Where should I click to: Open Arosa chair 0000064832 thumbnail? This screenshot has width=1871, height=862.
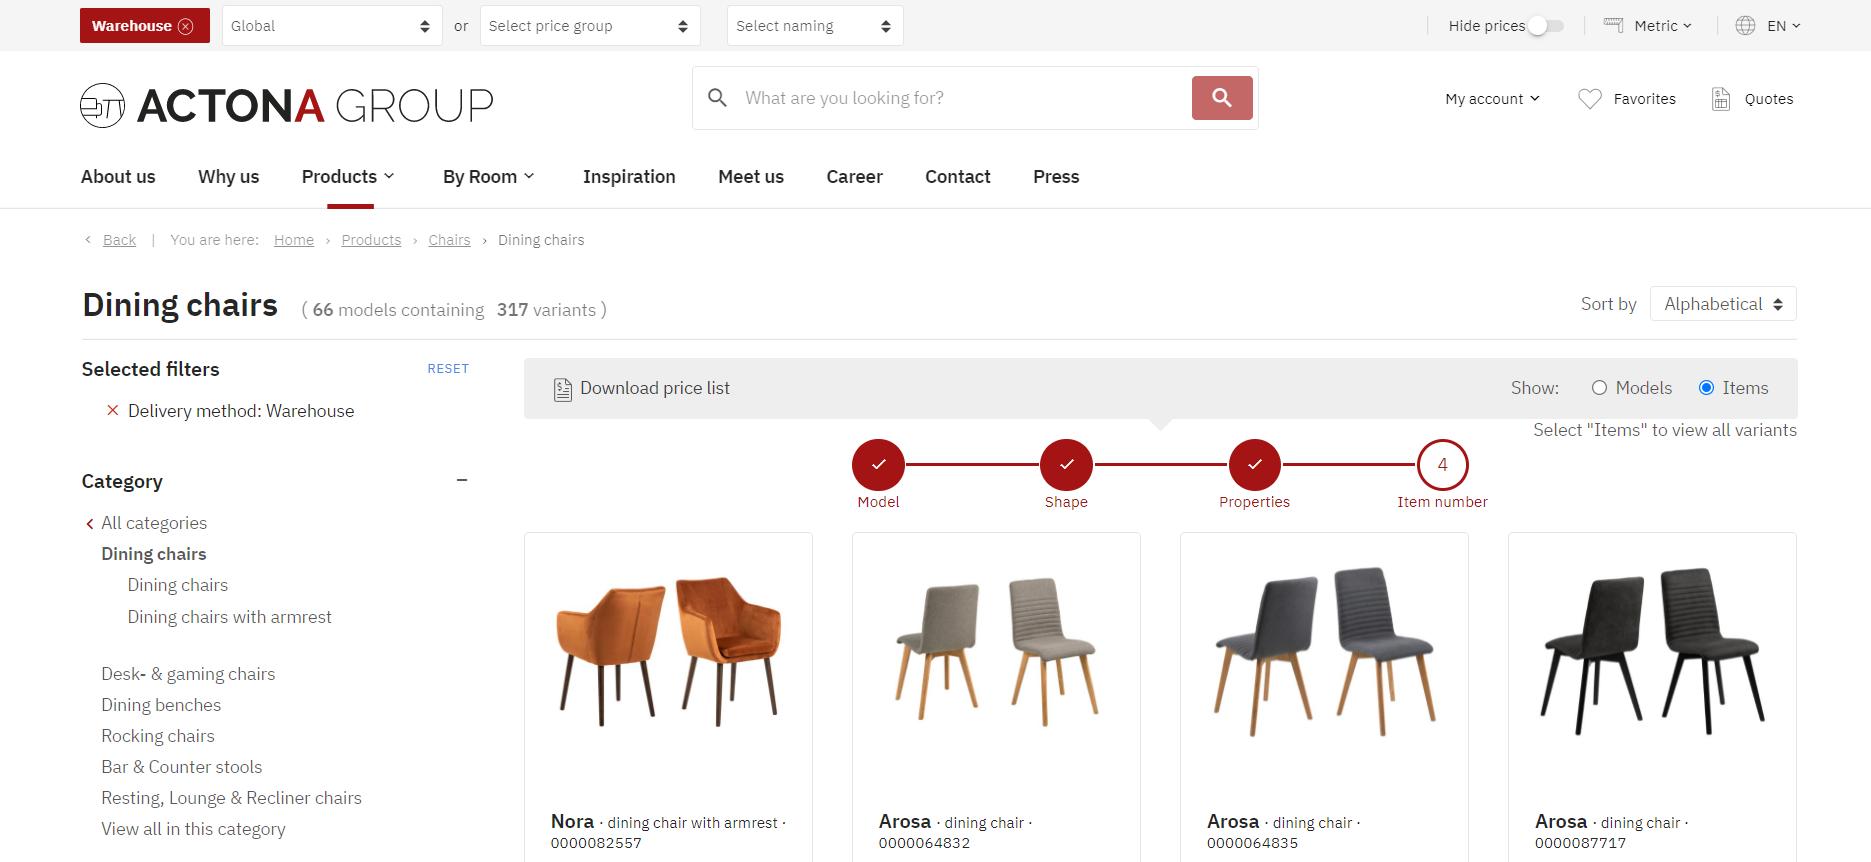click(x=996, y=651)
